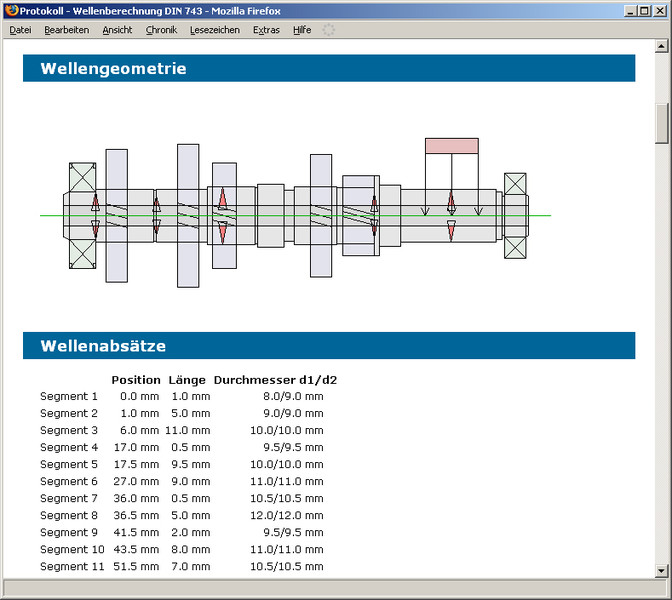Click the right bearing symbol on the shaft
Viewport: 672px width, 600px height.
[515, 216]
